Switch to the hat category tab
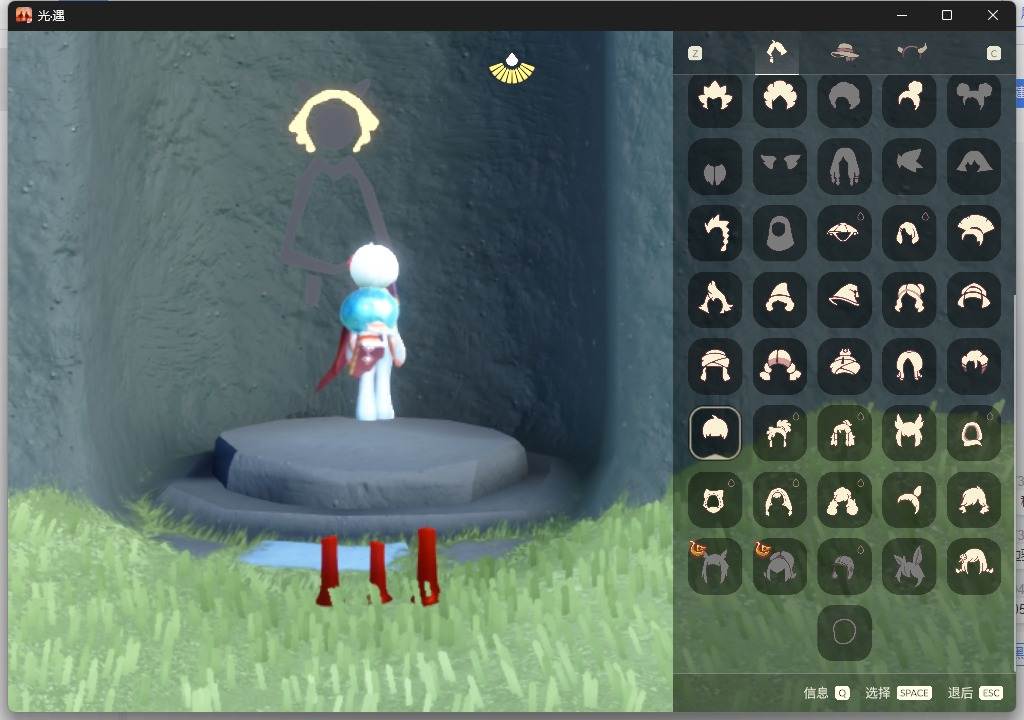 pyautogui.click(x=844, y=52)
